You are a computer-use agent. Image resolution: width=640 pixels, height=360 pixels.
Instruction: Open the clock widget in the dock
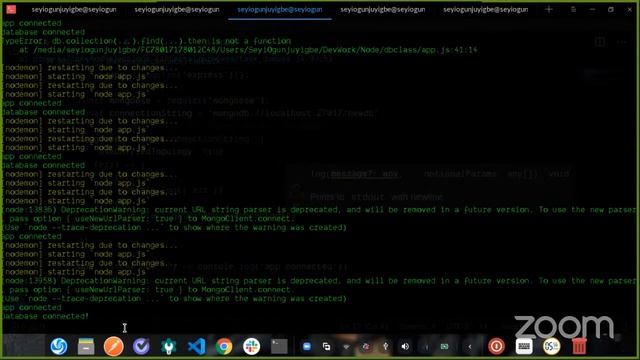click(x=551, y=346)
